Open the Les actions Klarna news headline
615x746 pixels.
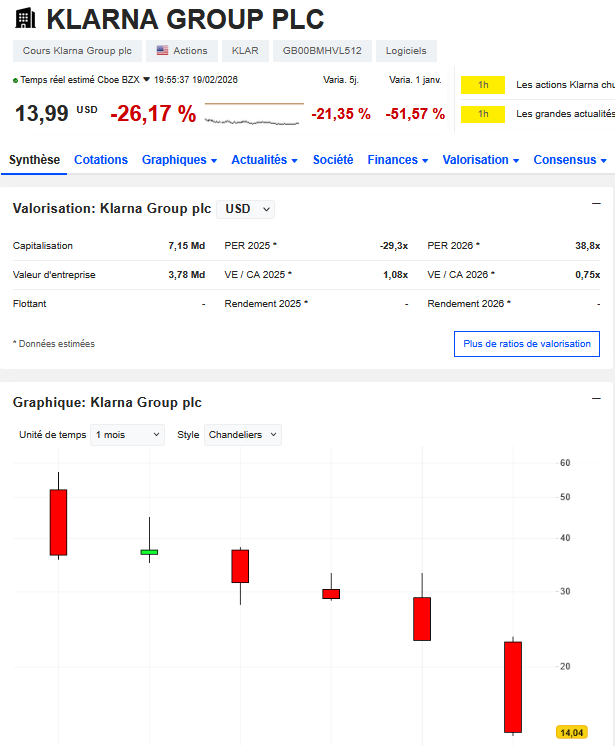click(x=565, y=85)
